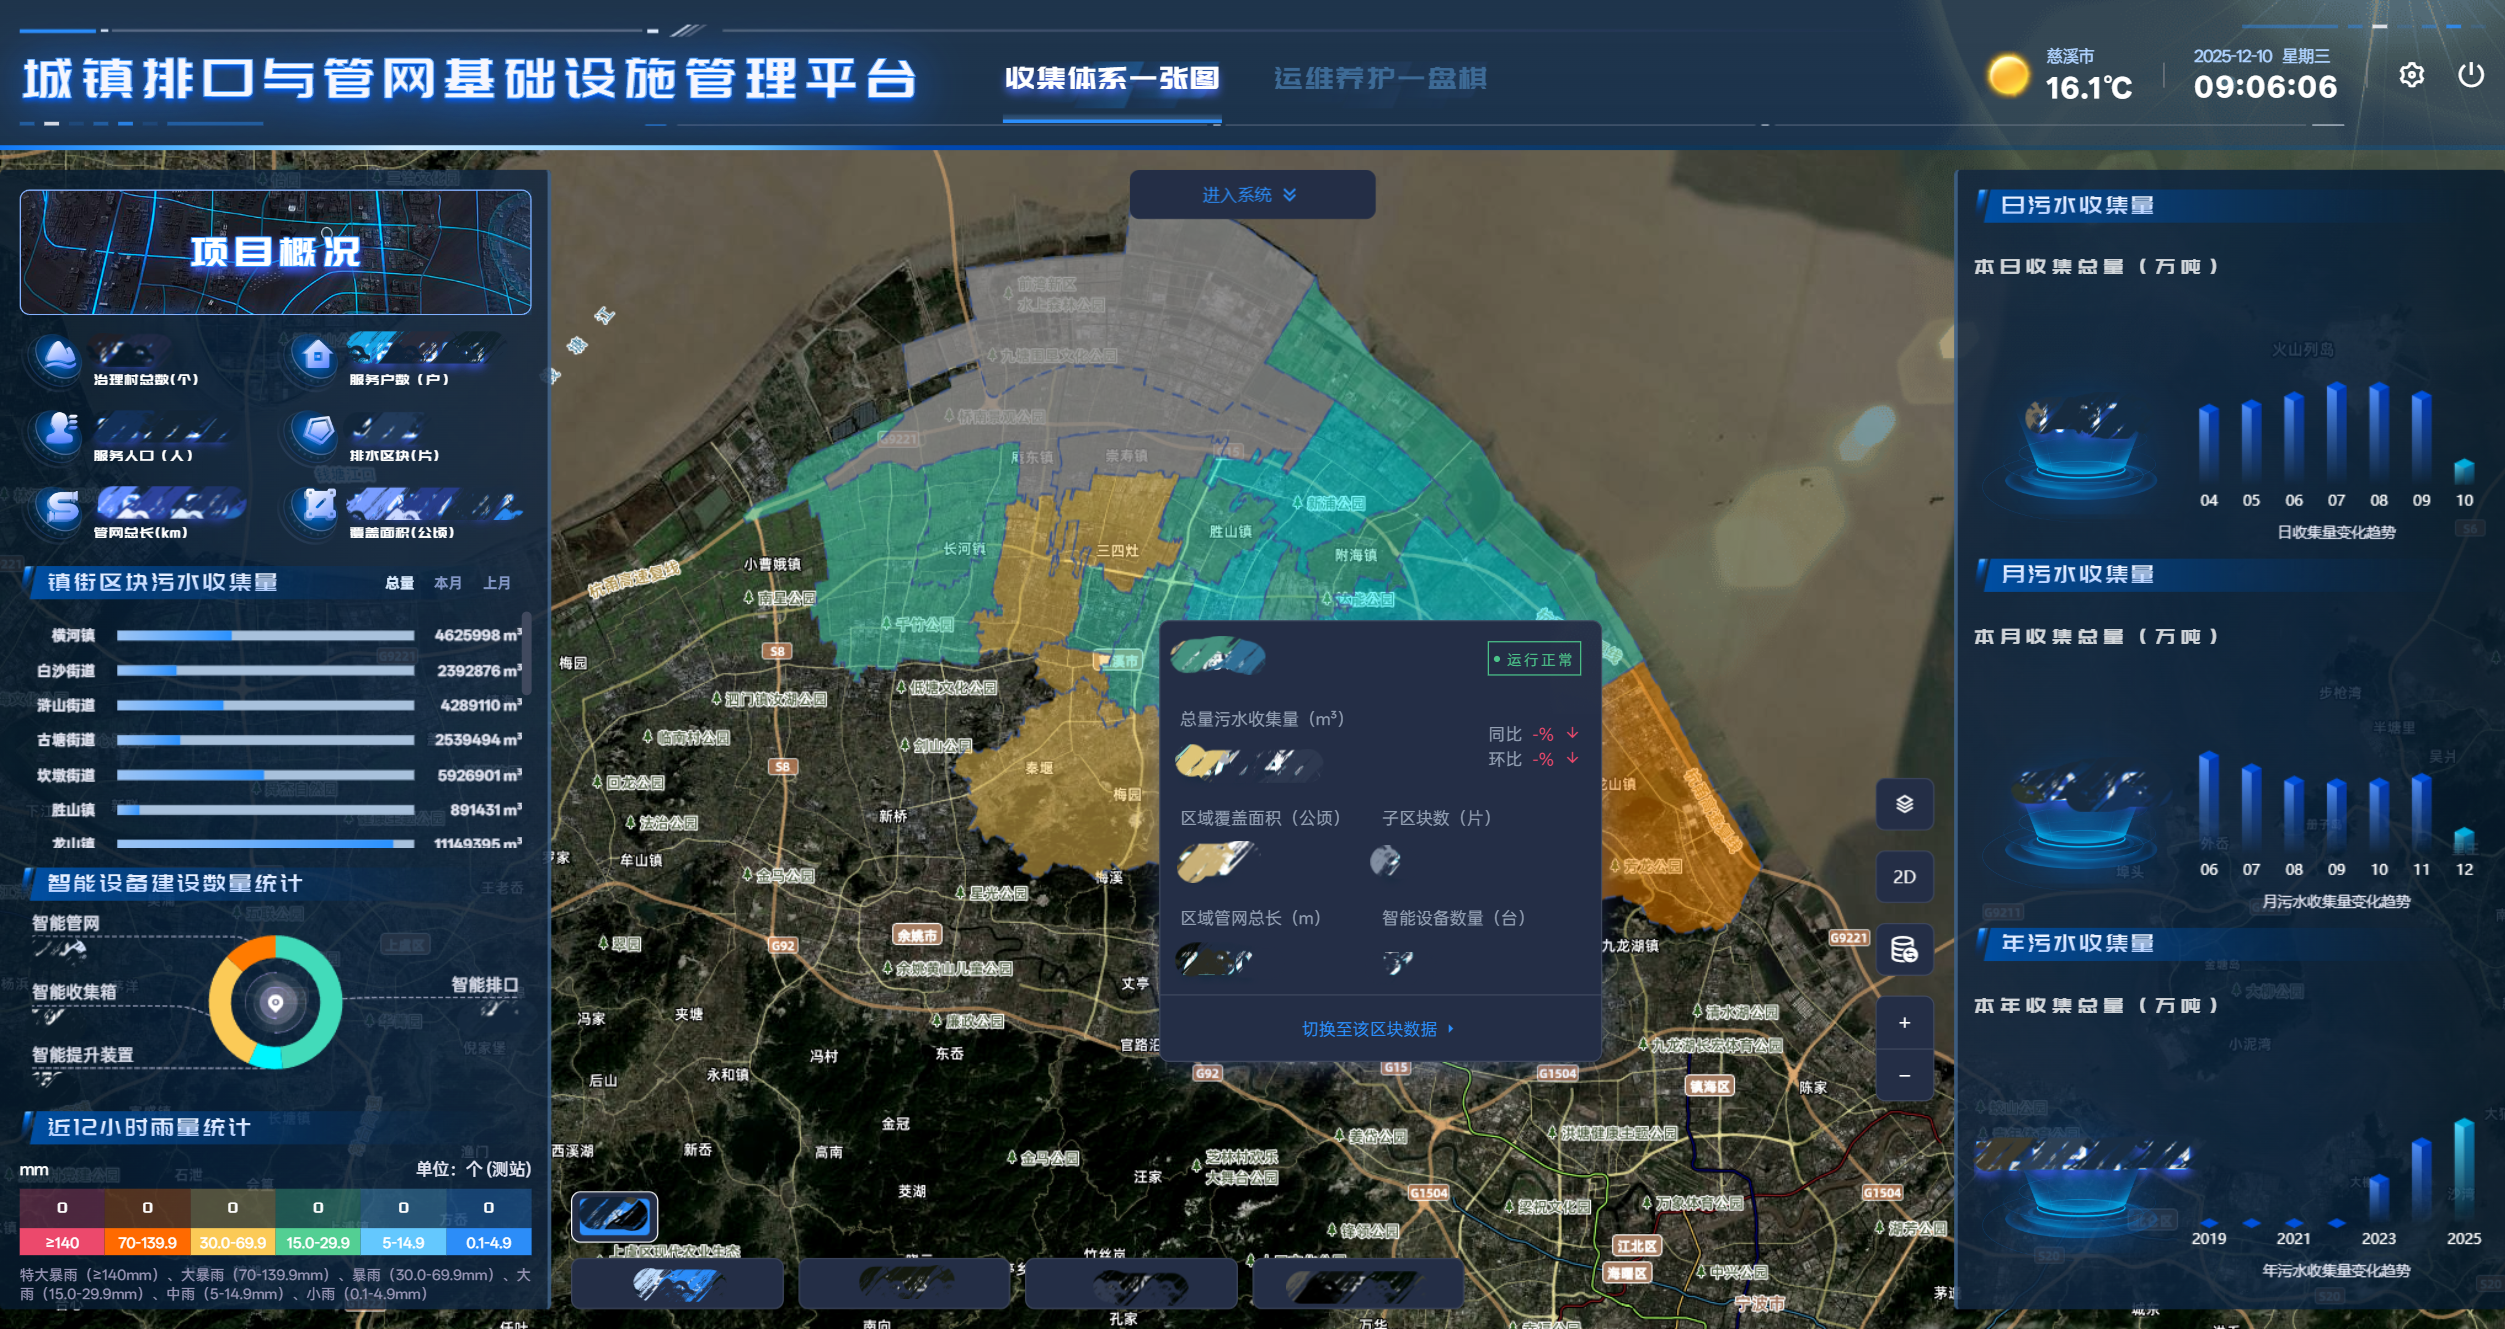Screen dimensions: 2505x1329
Task: Zoom in the map with plus
Action: 1904,1022
